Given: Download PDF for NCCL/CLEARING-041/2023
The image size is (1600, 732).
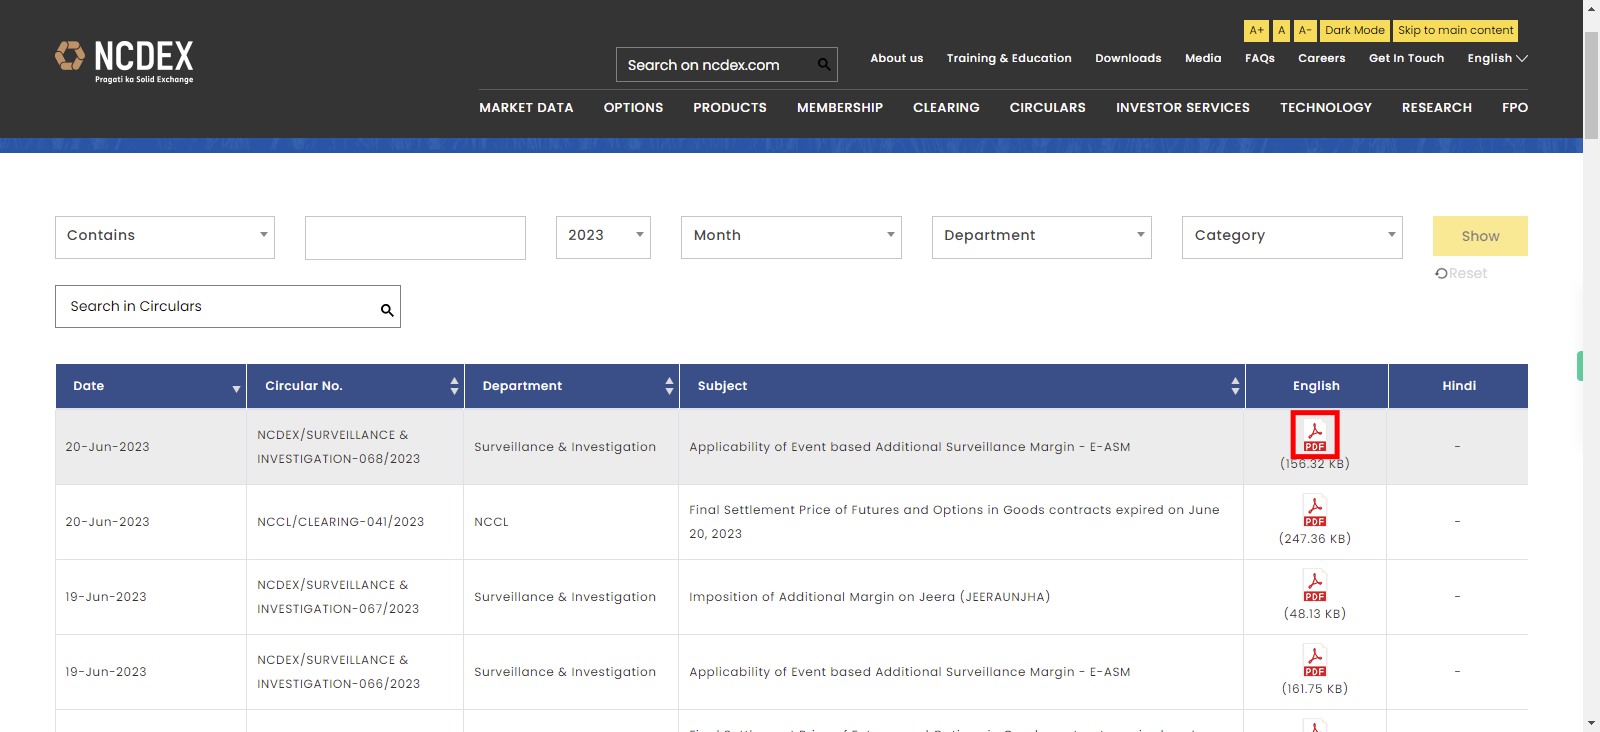Looking at the screenshot, I should pos(1315,510).
